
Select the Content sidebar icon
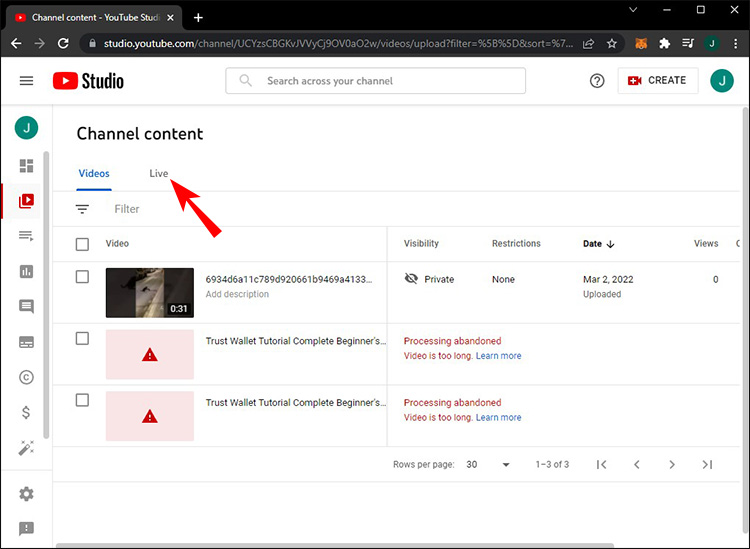tap(26, 201)
